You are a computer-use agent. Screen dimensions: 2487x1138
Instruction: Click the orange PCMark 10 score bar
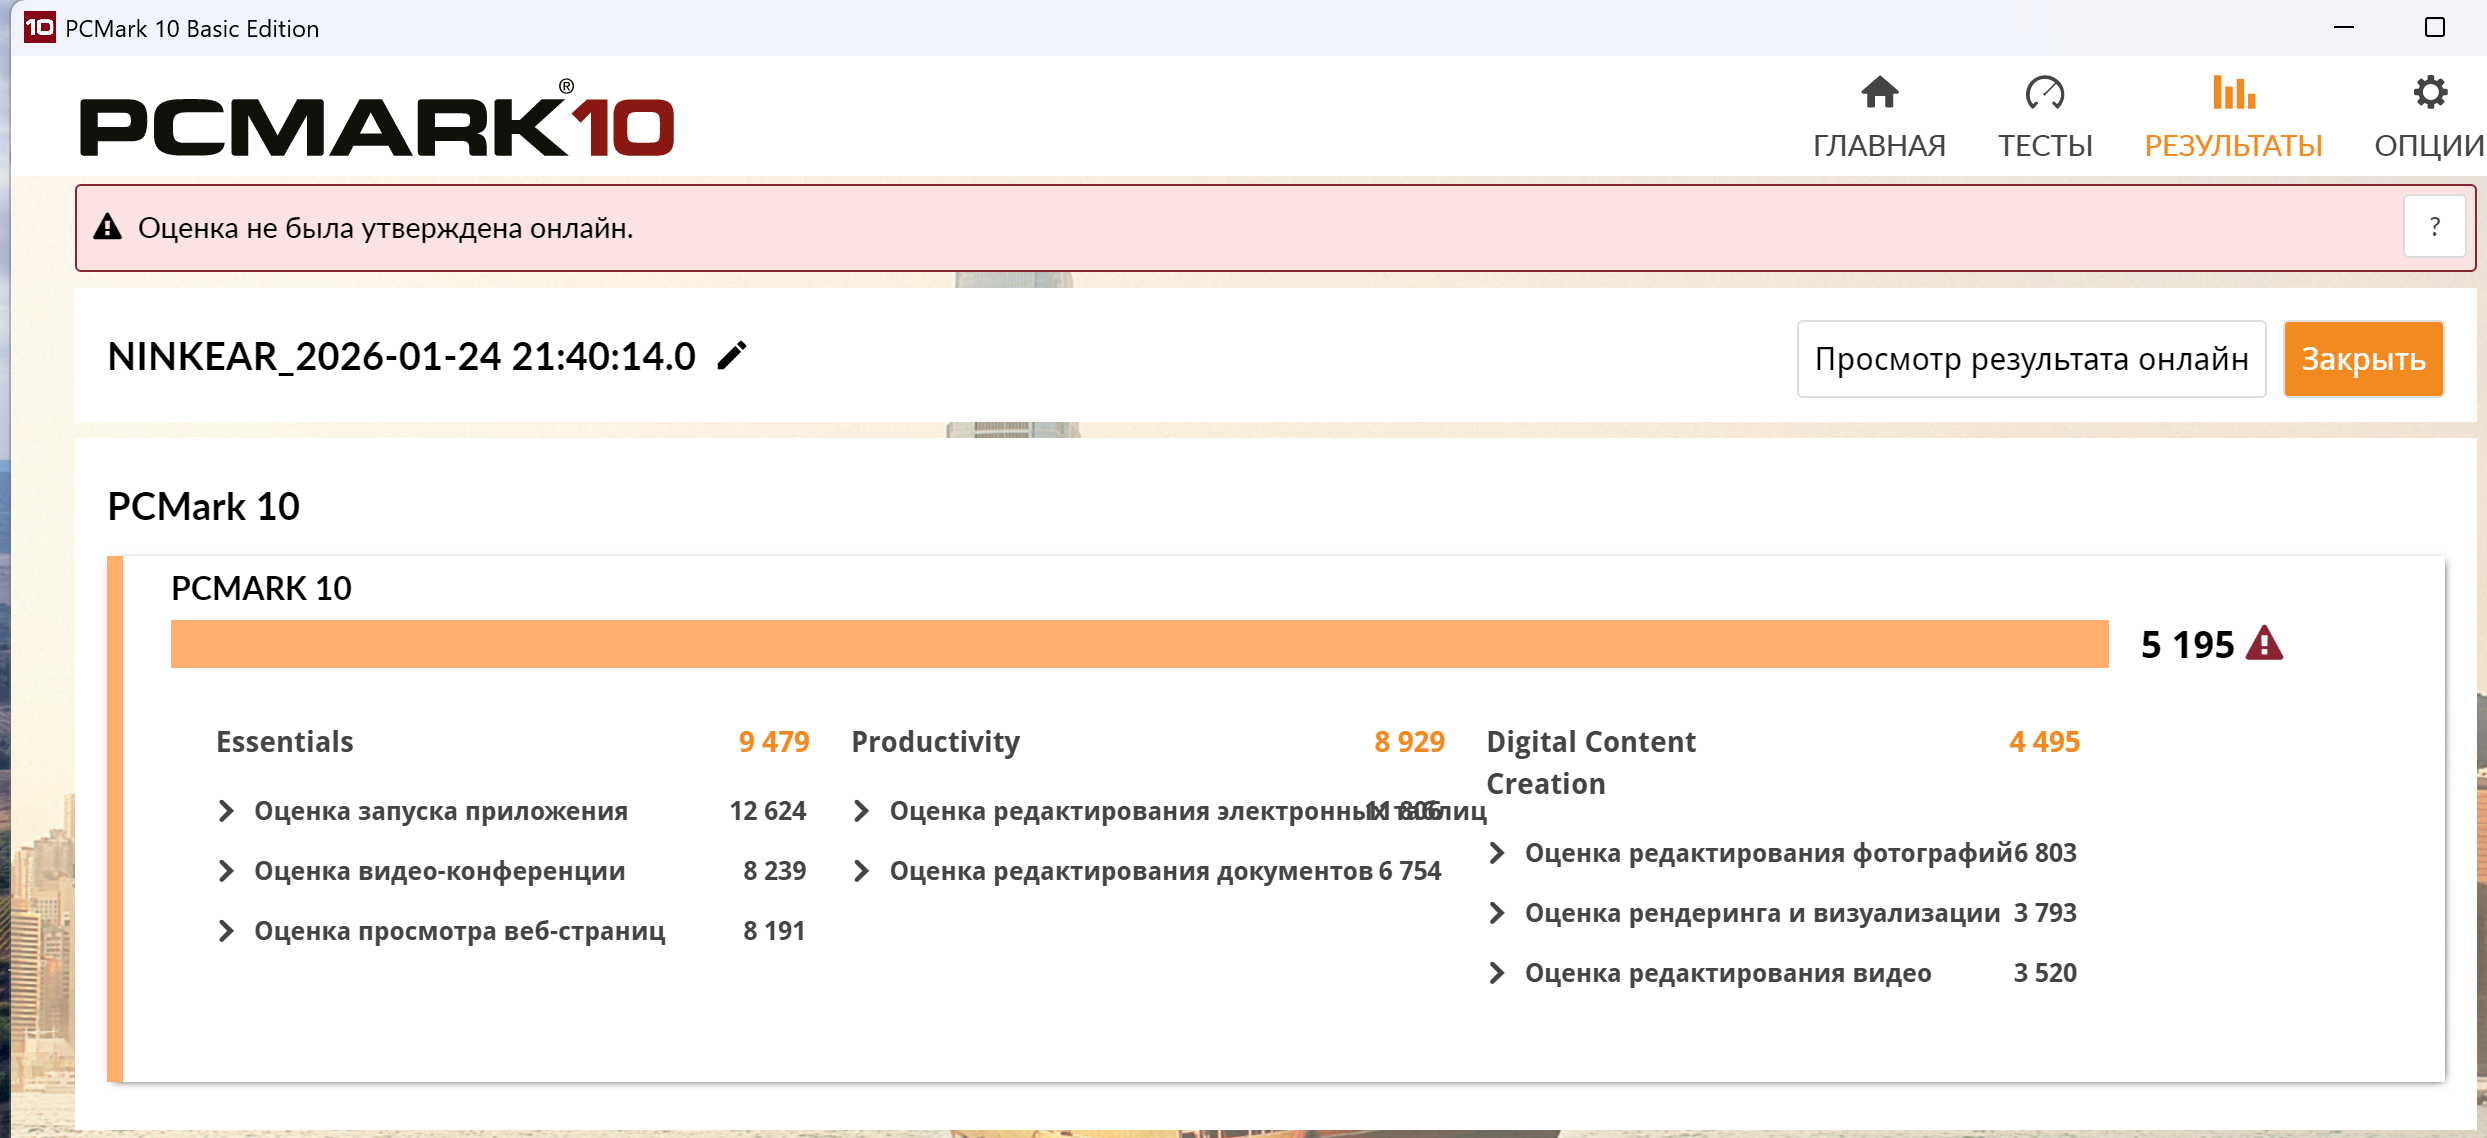(x=1138, y=644)
